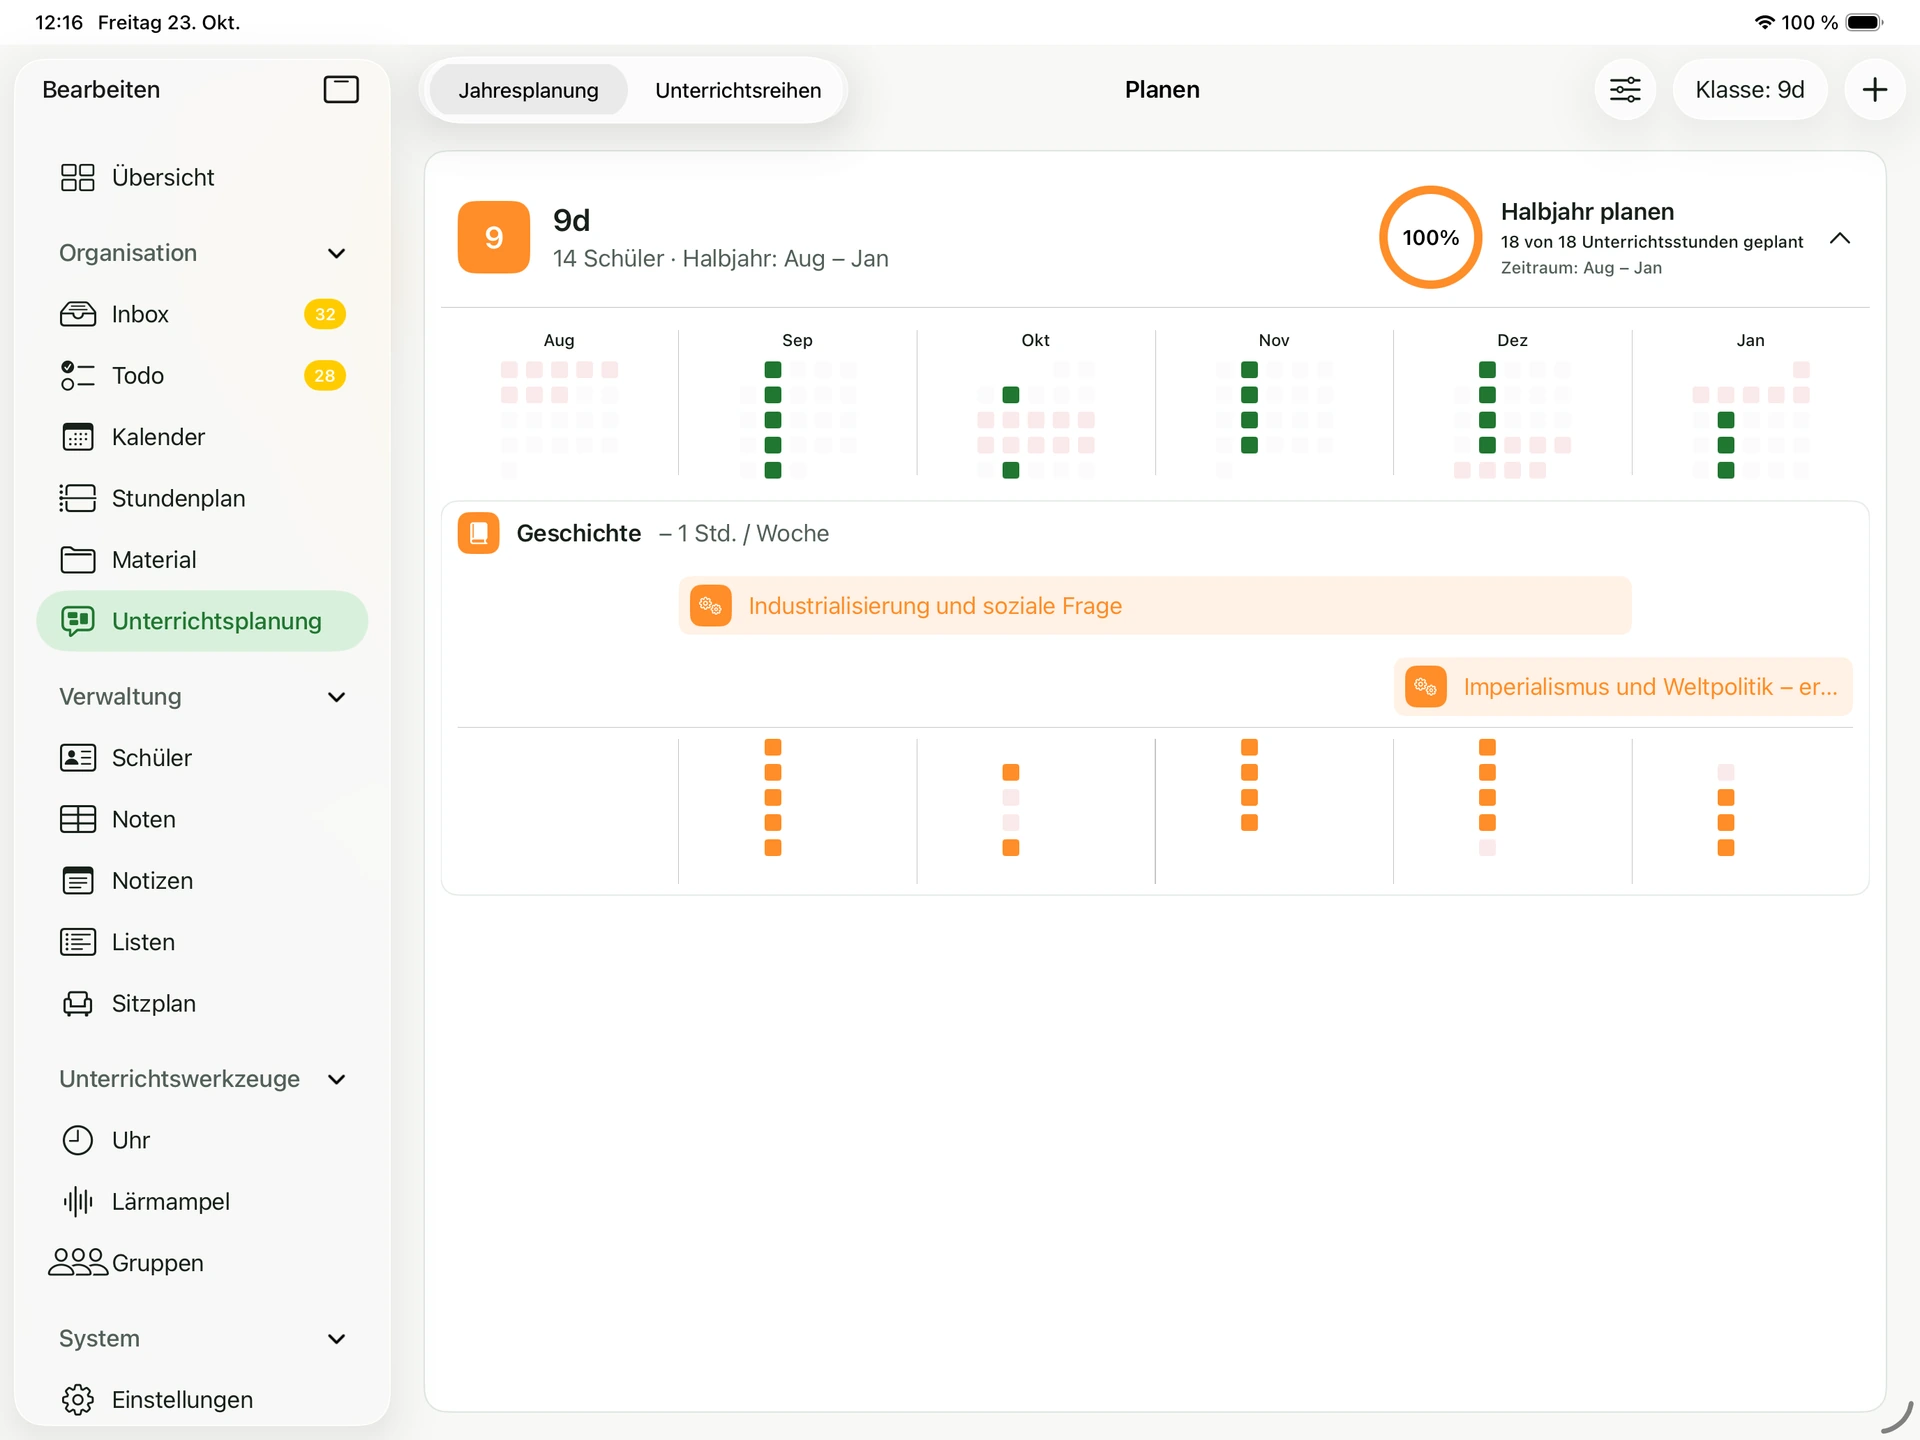The width and height of the screenshot is (1920, 1440).
Task: Toggle the sidebar layout icon
Action: pyautogui.click(x=341, y=90)
